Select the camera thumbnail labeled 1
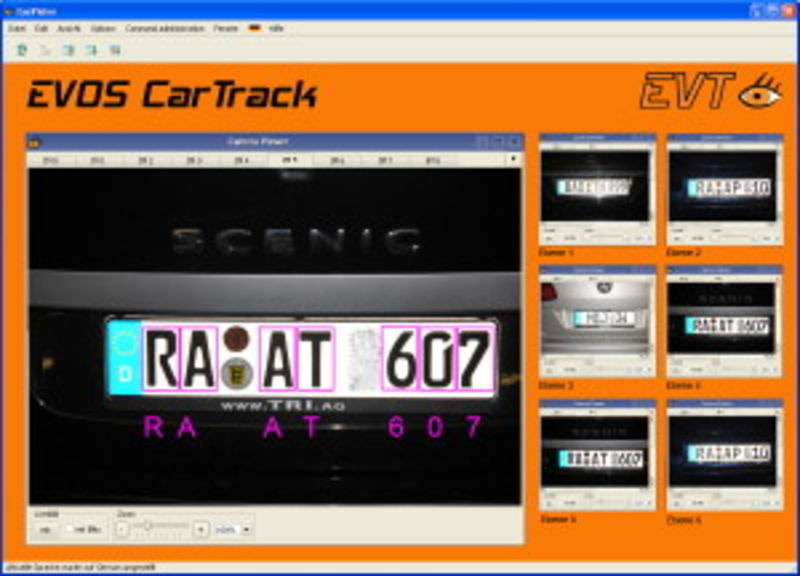The height and width of the screenshot is (576, 800). click(597, 190)
